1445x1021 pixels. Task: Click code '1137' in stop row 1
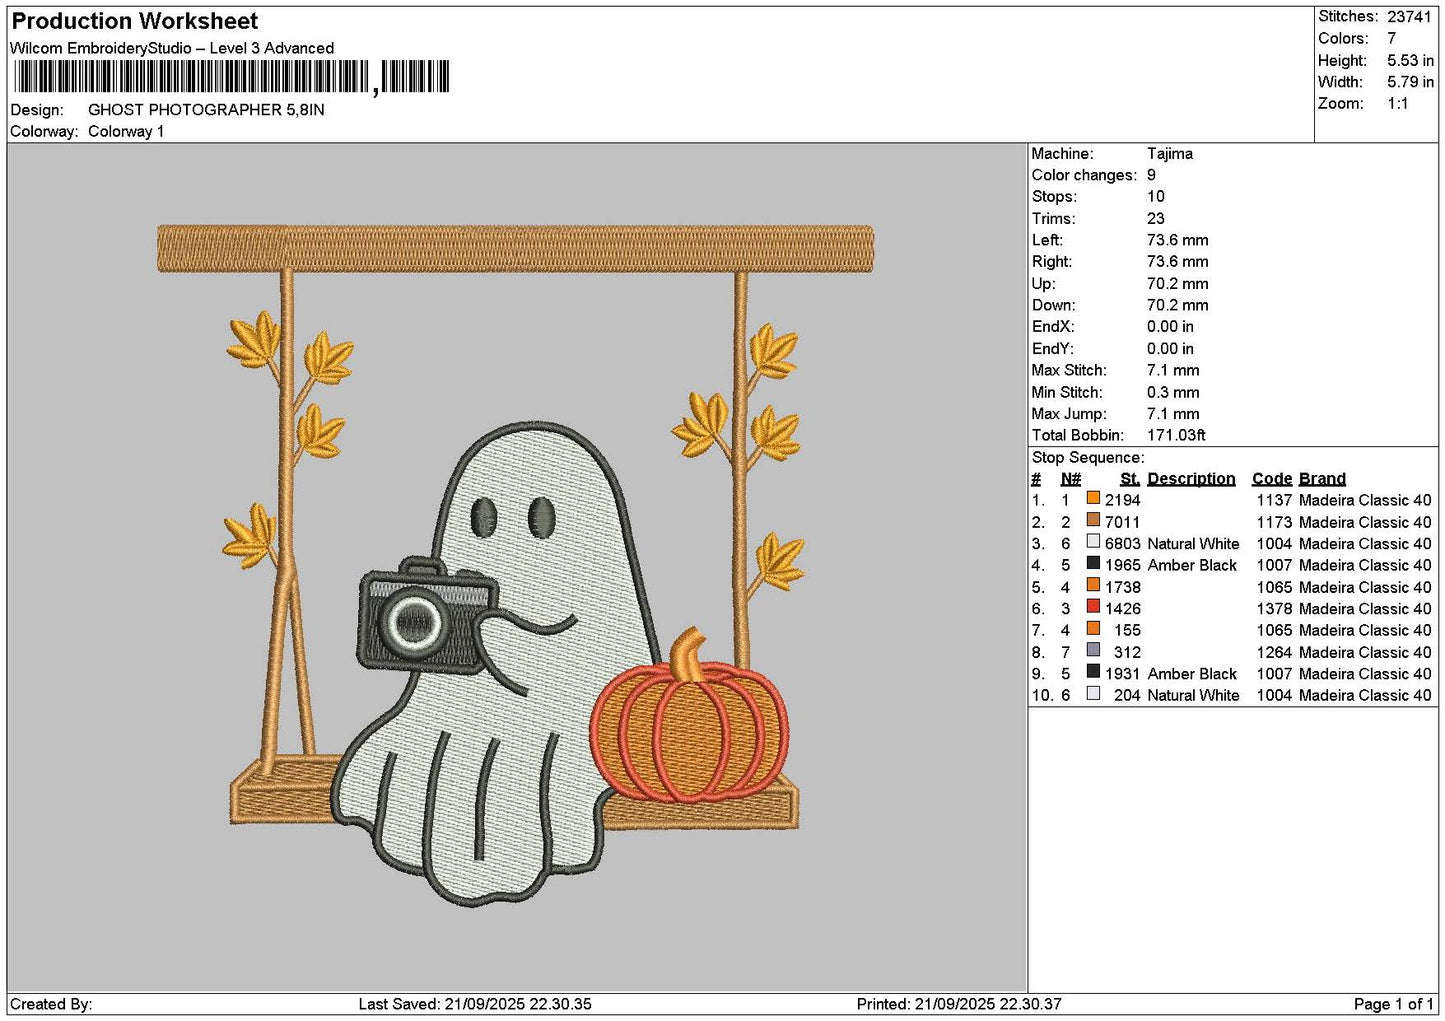pos(1275,500)
